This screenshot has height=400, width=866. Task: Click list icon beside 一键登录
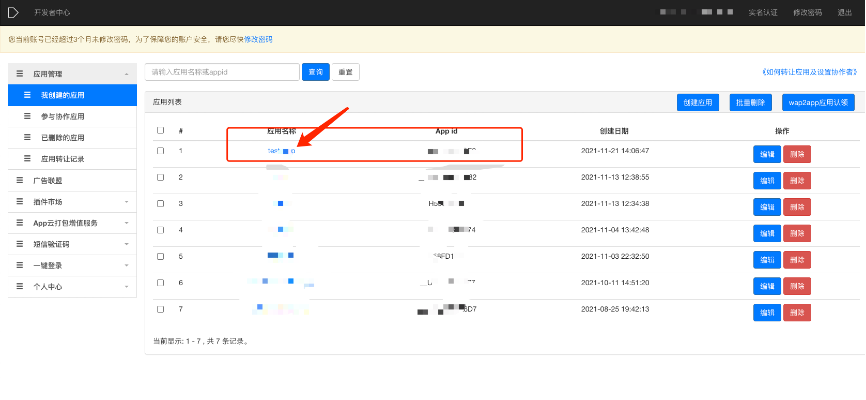point(20,265)
